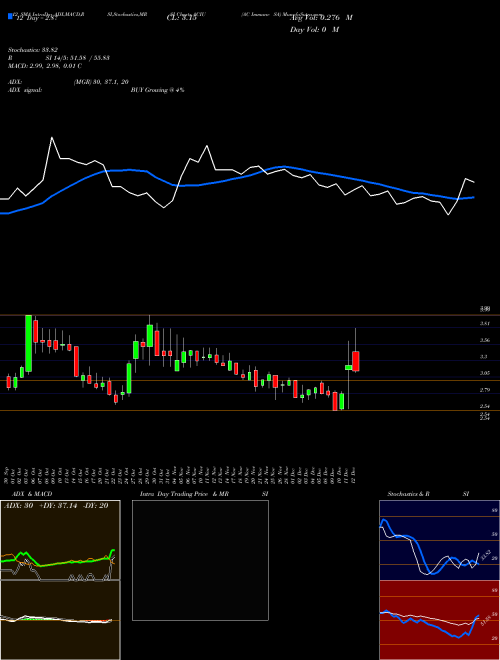
Task: Select the 'MACD: 2.99, 2.98, 0.01 C' line
Action: click(x=45, y=66)
